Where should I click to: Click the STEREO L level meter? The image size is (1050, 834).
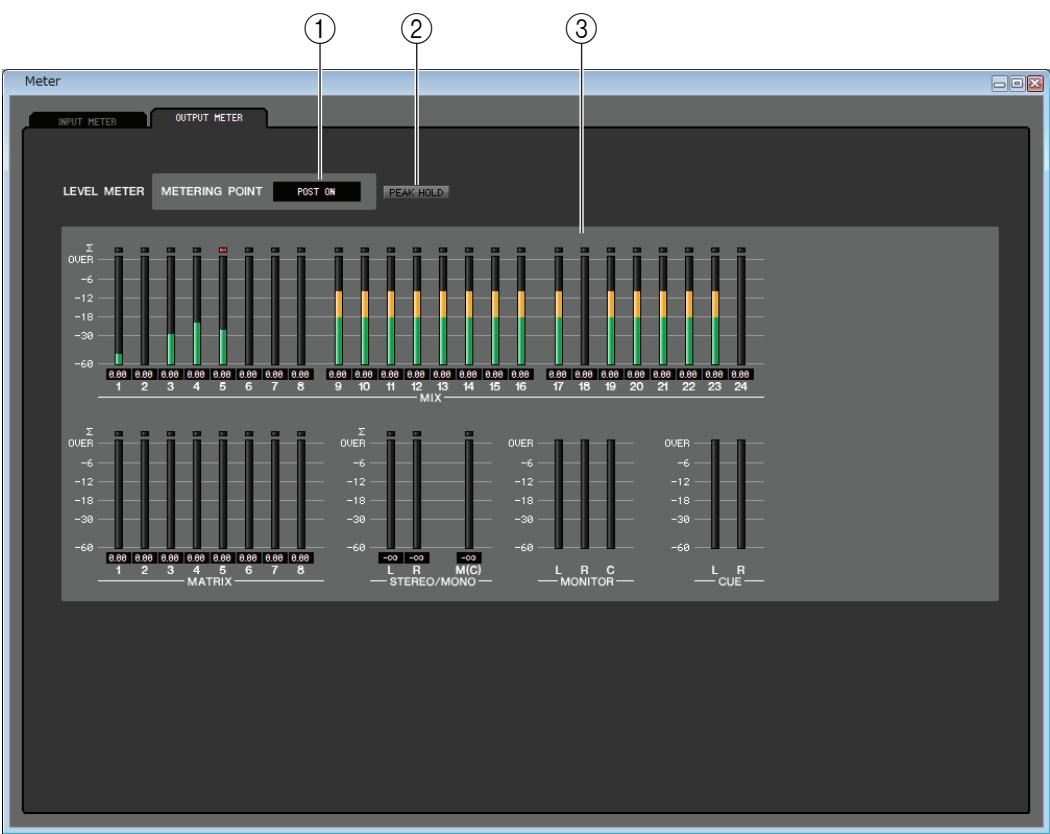[390, 494]
